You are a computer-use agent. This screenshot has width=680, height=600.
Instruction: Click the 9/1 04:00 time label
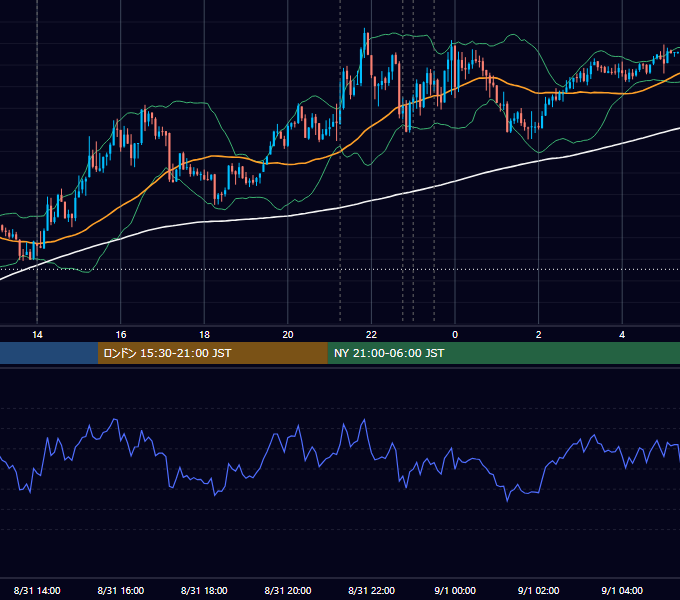pos(622,590)
